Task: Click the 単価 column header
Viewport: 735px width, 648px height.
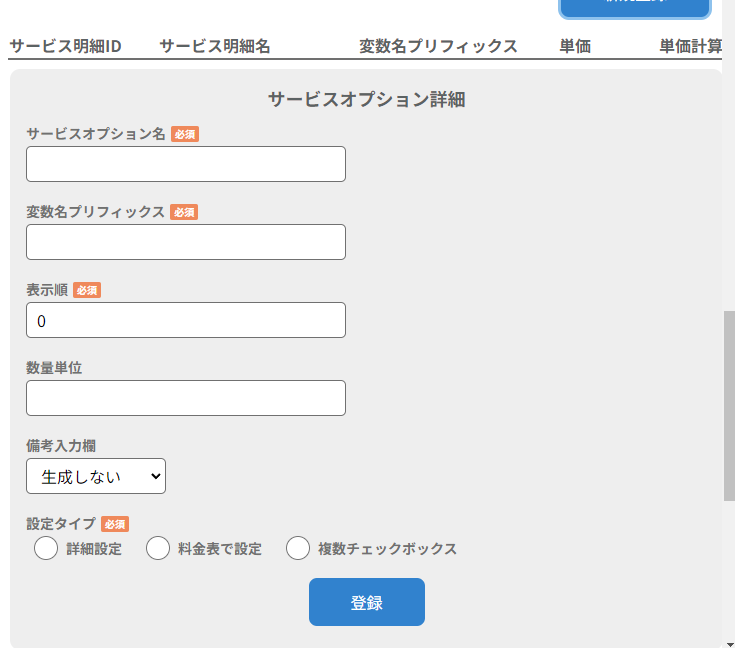Action: pos(575,46)
